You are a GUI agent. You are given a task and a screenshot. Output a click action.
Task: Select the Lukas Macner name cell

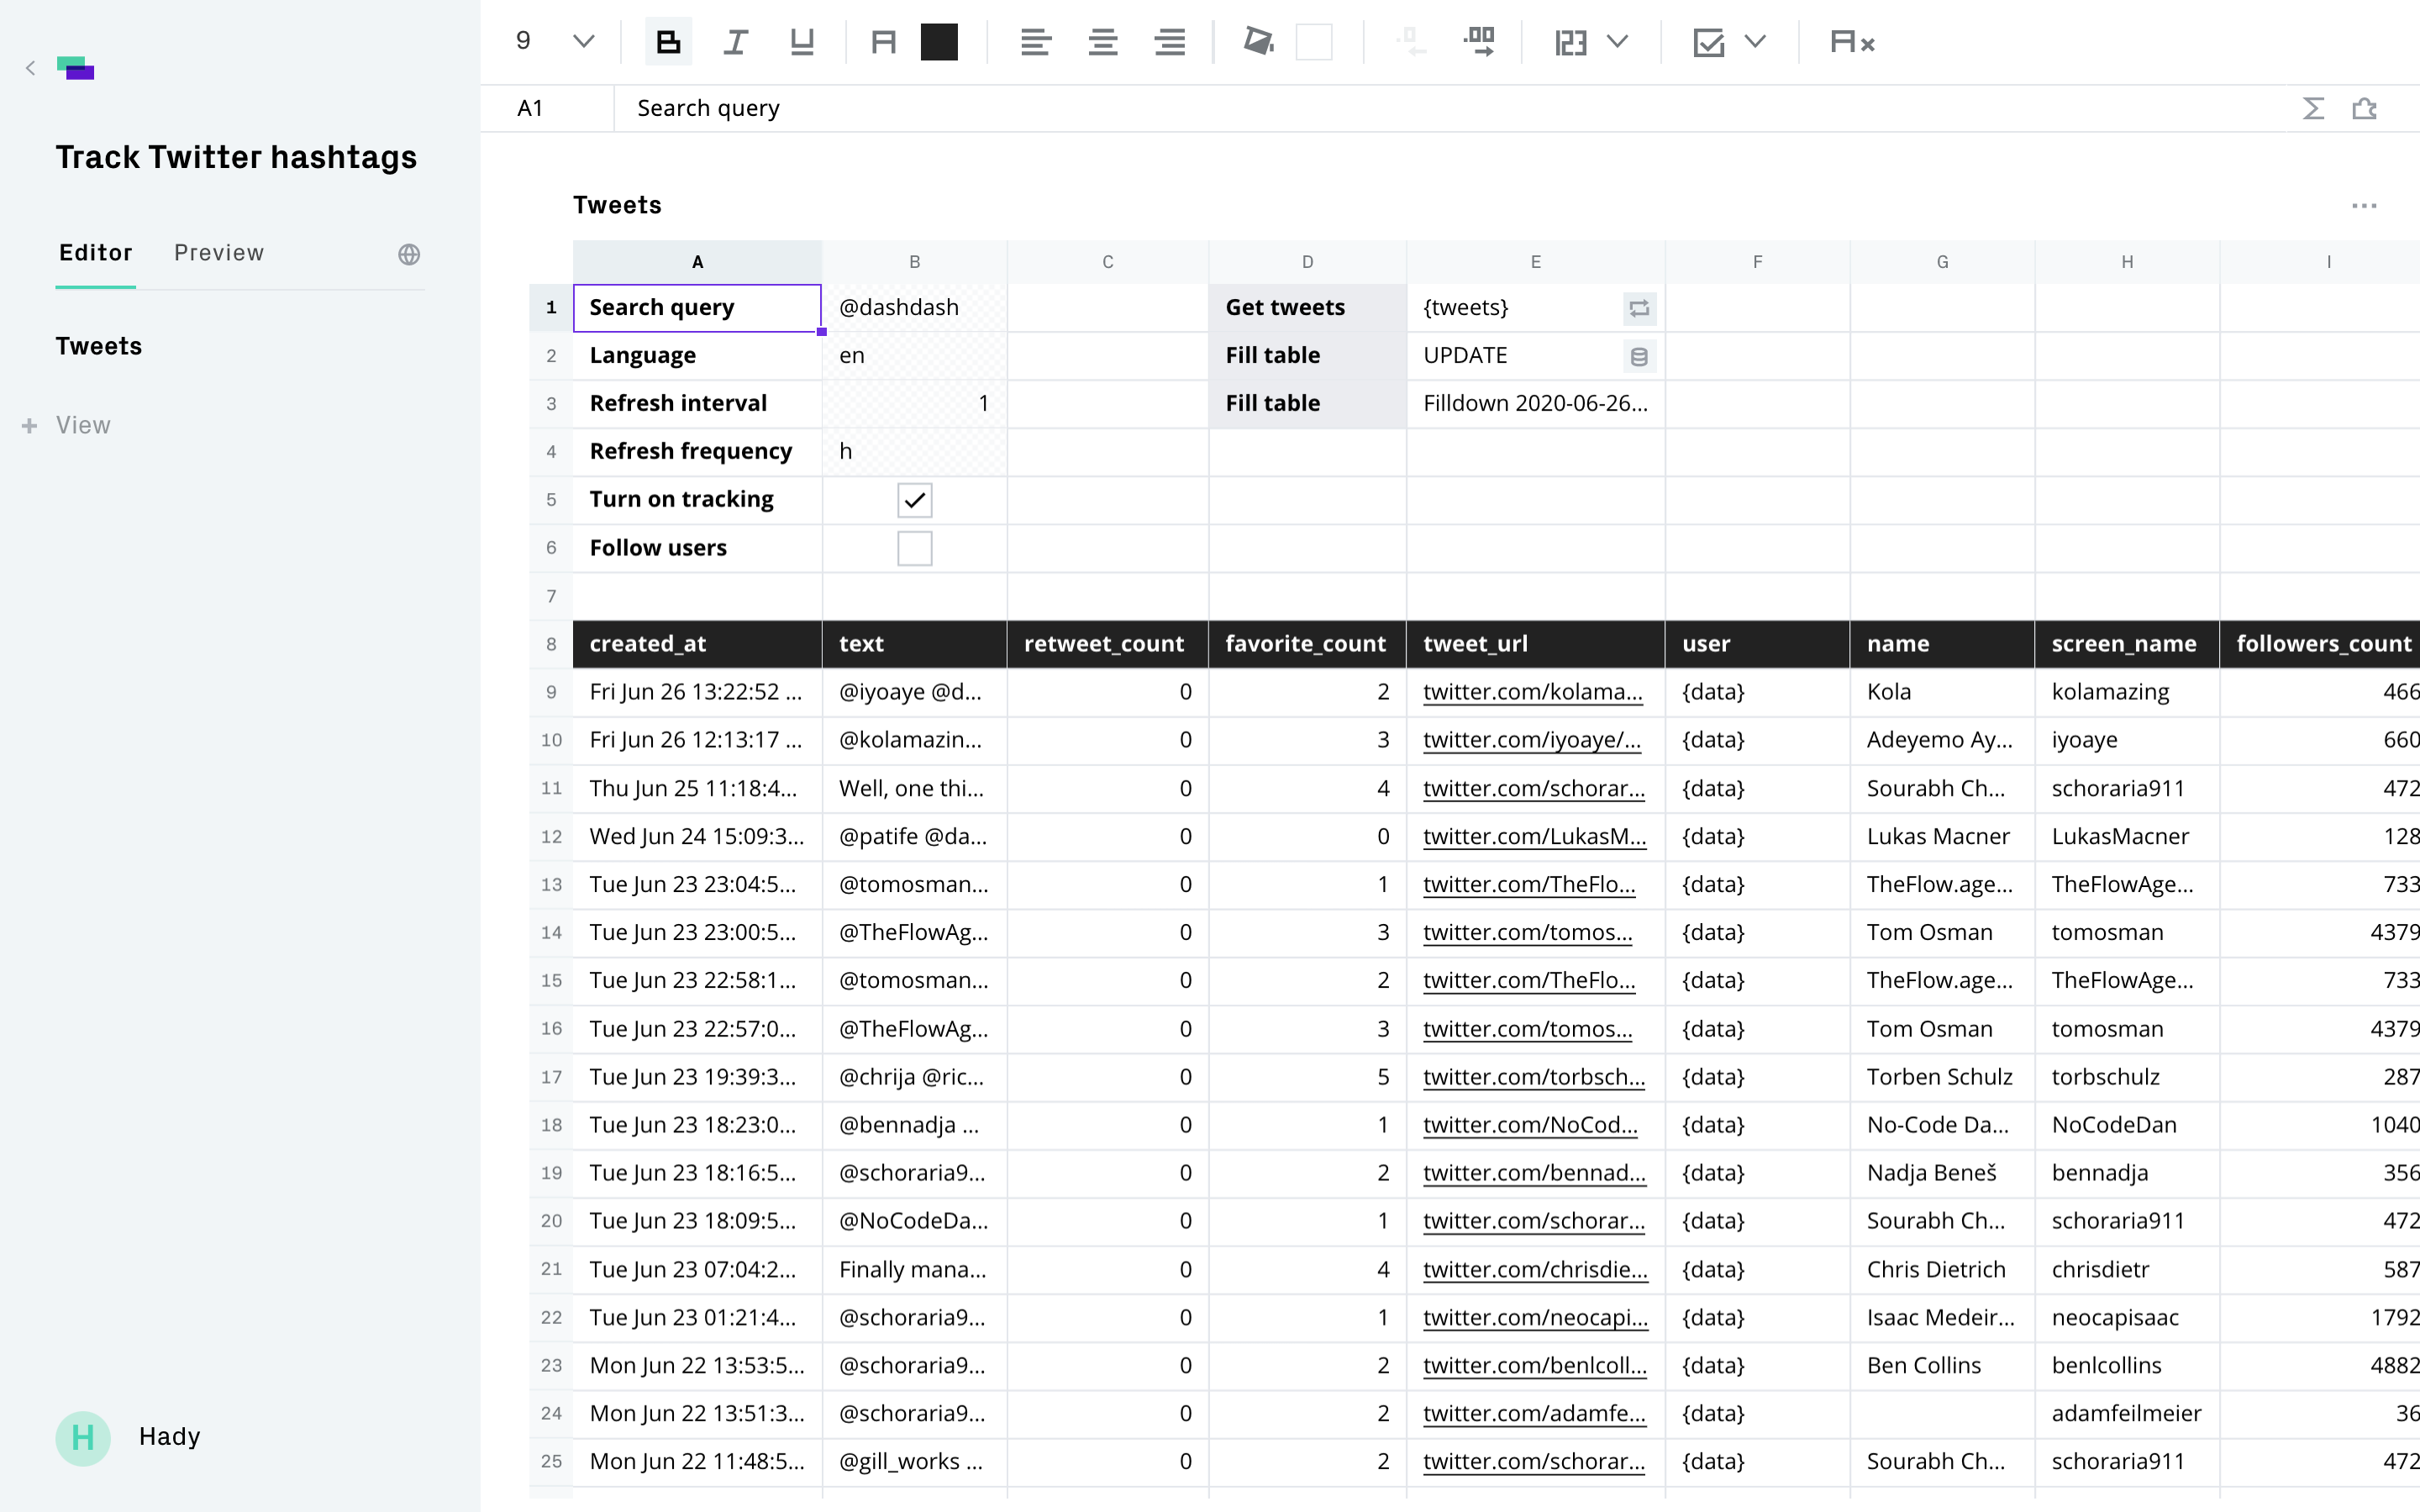tap(1942, 836)
